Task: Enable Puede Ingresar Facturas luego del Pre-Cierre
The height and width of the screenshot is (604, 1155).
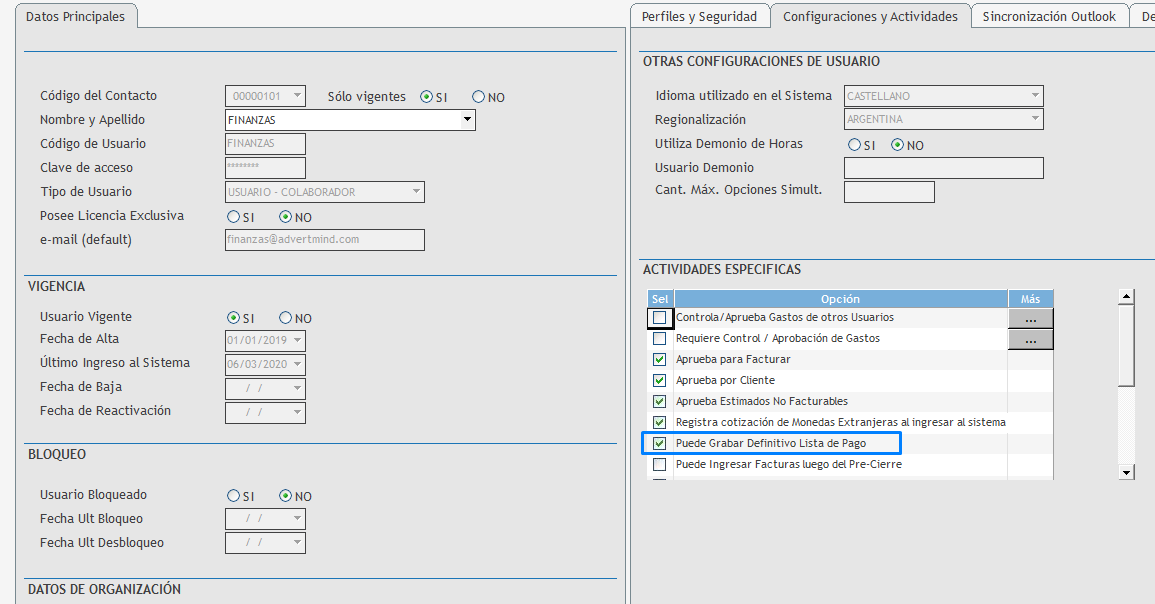Action: coord(659,465)
